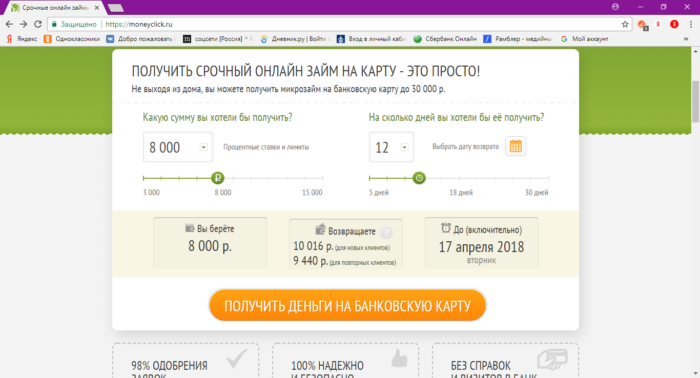Click the green lock Защищено security indicator

(74, 25)
